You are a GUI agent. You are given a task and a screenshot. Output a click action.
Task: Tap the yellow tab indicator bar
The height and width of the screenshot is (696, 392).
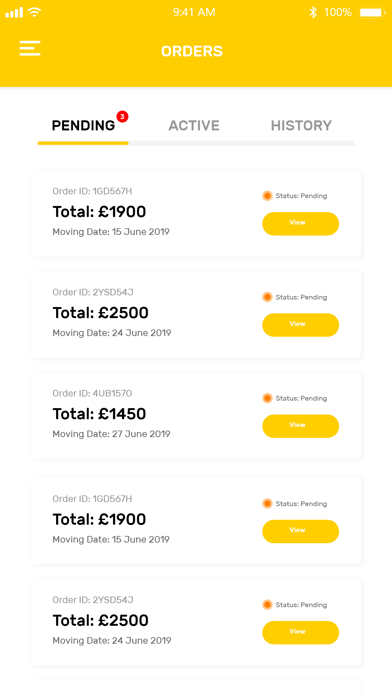[x=83, y=143]
